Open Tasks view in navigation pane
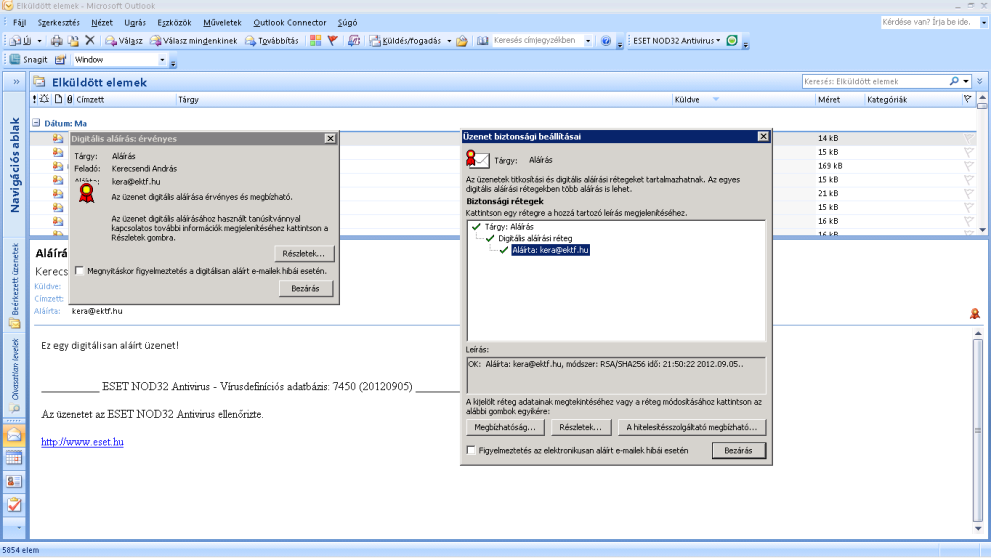Viewport: 991px width, 558px height. coord(14,505)
